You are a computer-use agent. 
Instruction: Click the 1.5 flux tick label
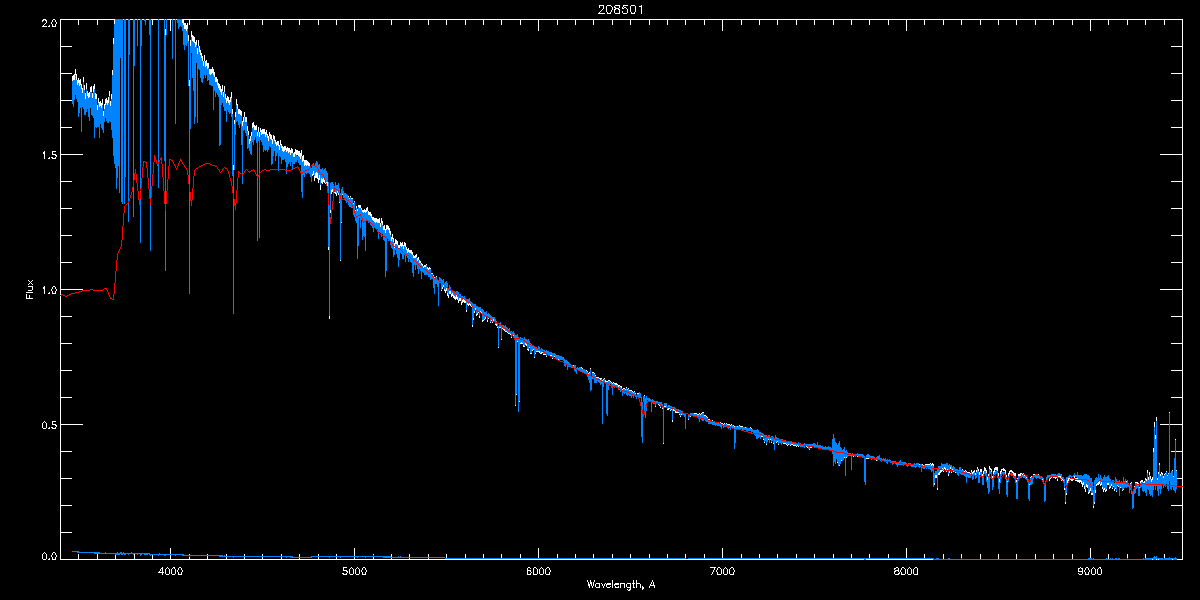click(x=48, y=156)
